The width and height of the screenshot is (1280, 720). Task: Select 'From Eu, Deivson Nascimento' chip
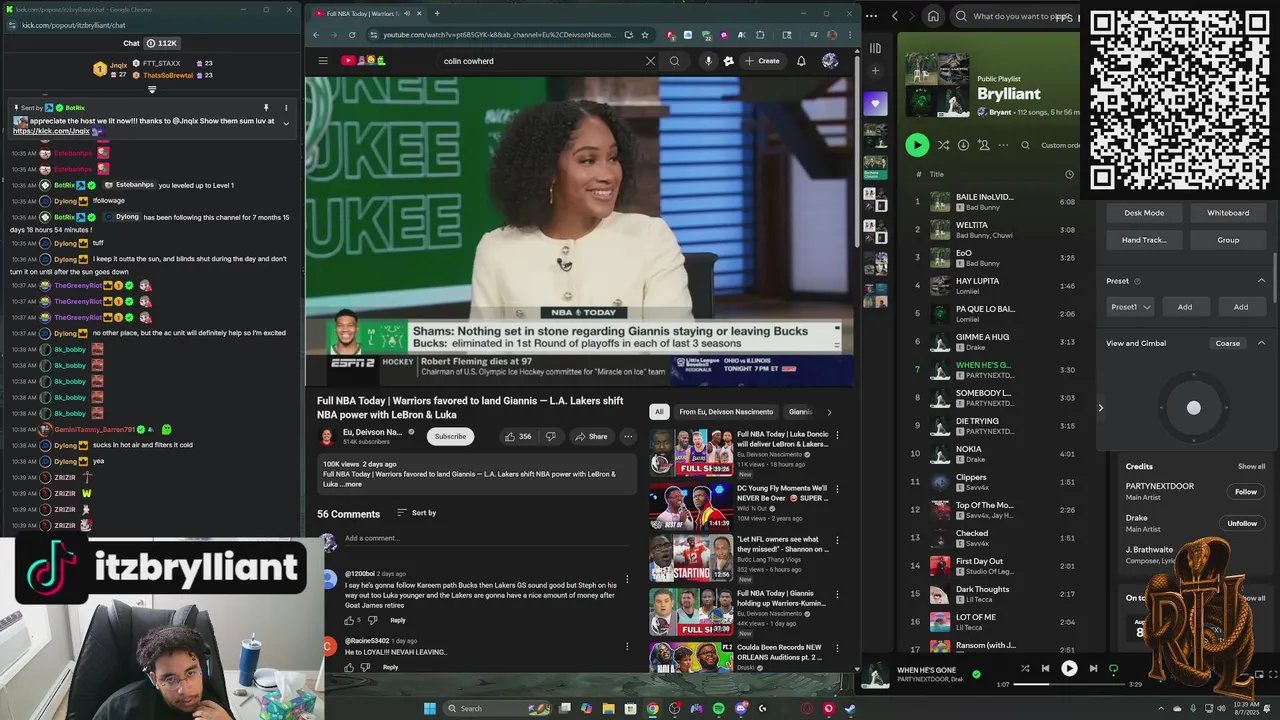coord(726,412)
